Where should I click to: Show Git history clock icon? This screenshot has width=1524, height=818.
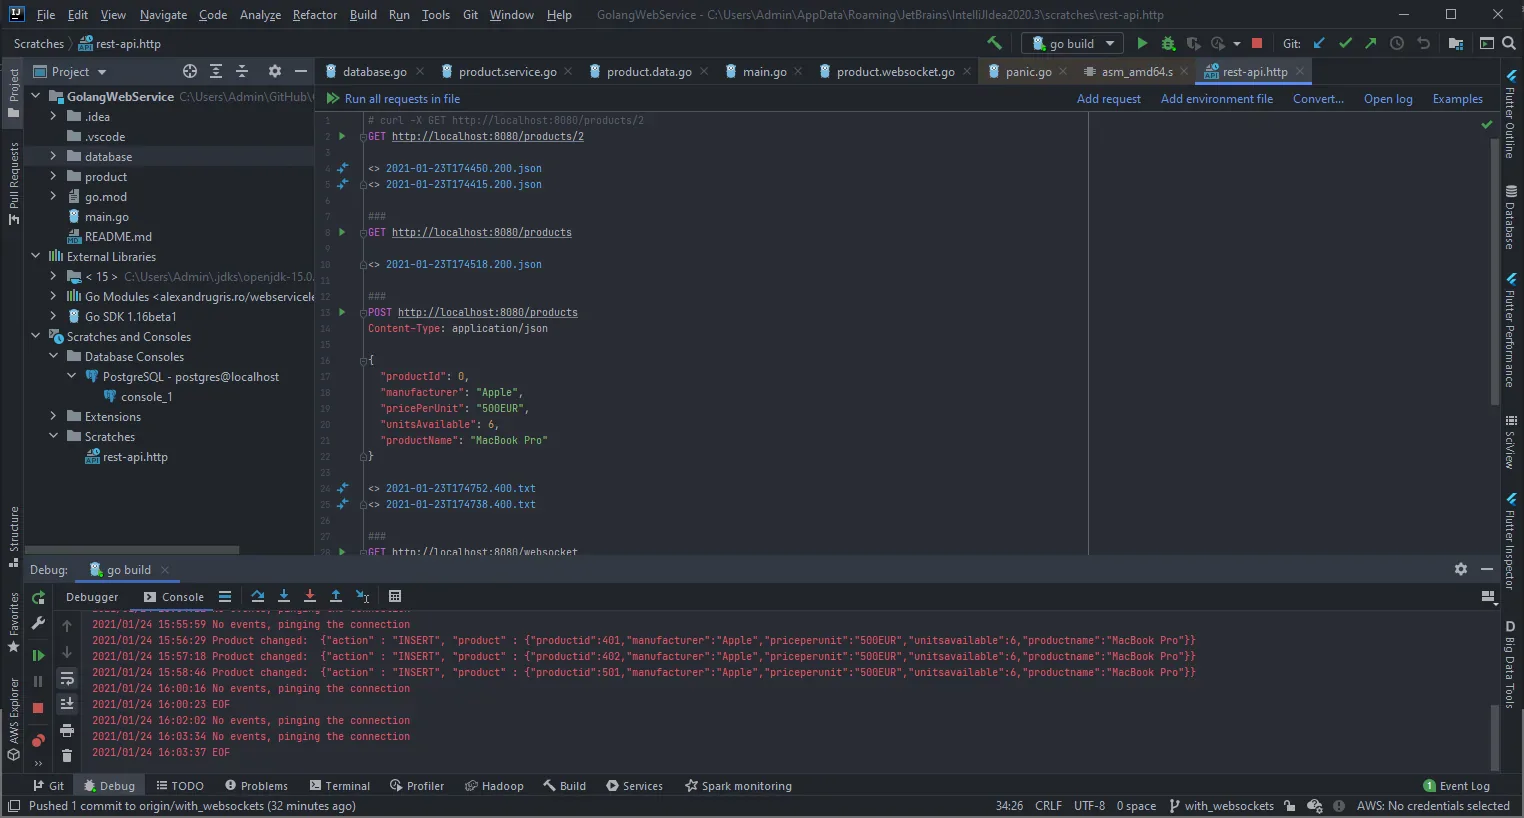[x=1397, y=43]
